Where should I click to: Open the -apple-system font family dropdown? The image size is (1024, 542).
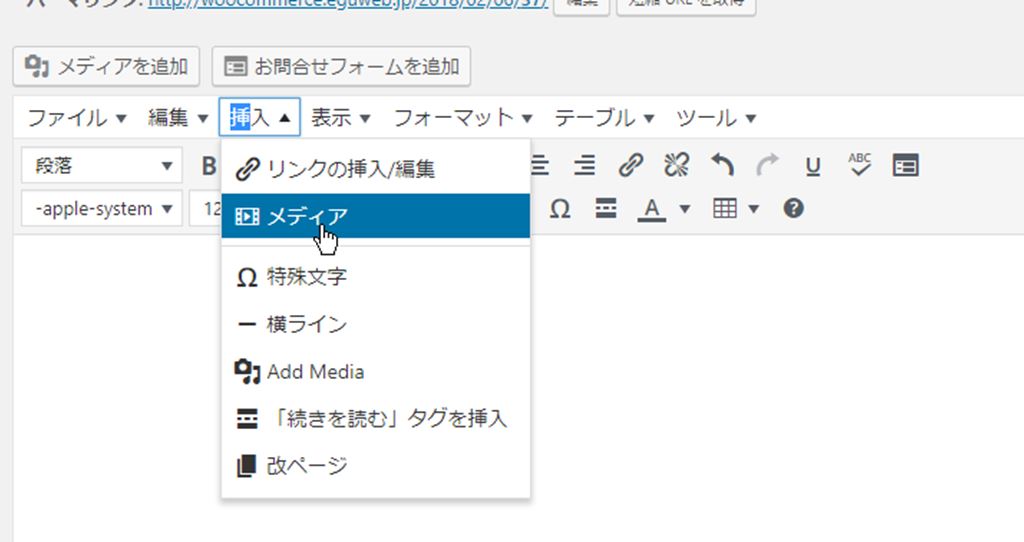pos(102,209)
